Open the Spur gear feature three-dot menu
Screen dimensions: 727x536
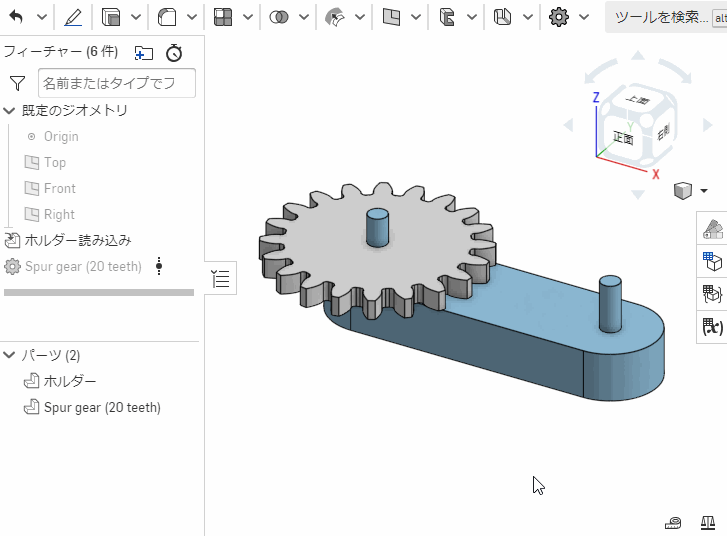point(158,266)
